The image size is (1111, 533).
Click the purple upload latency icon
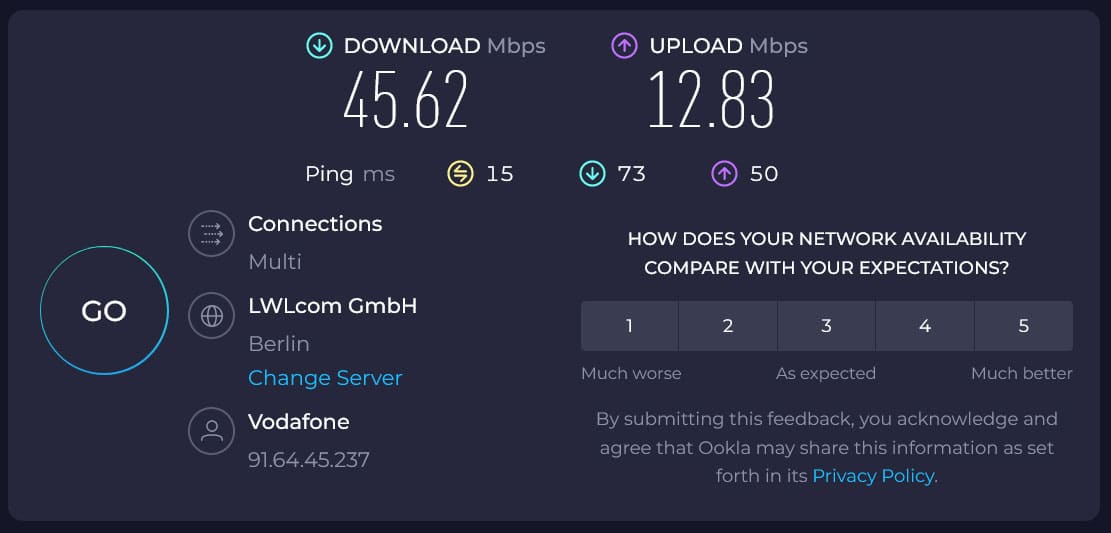tap(724, 174)
